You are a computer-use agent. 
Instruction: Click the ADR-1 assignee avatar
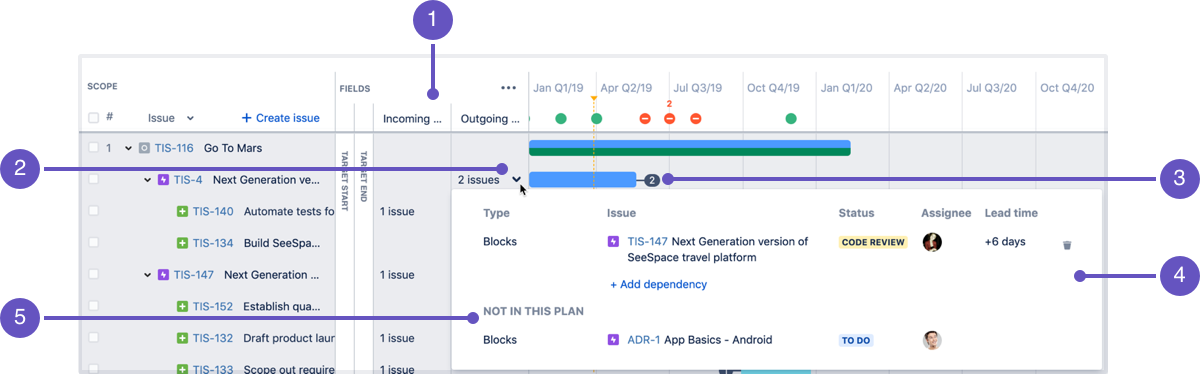932,340
